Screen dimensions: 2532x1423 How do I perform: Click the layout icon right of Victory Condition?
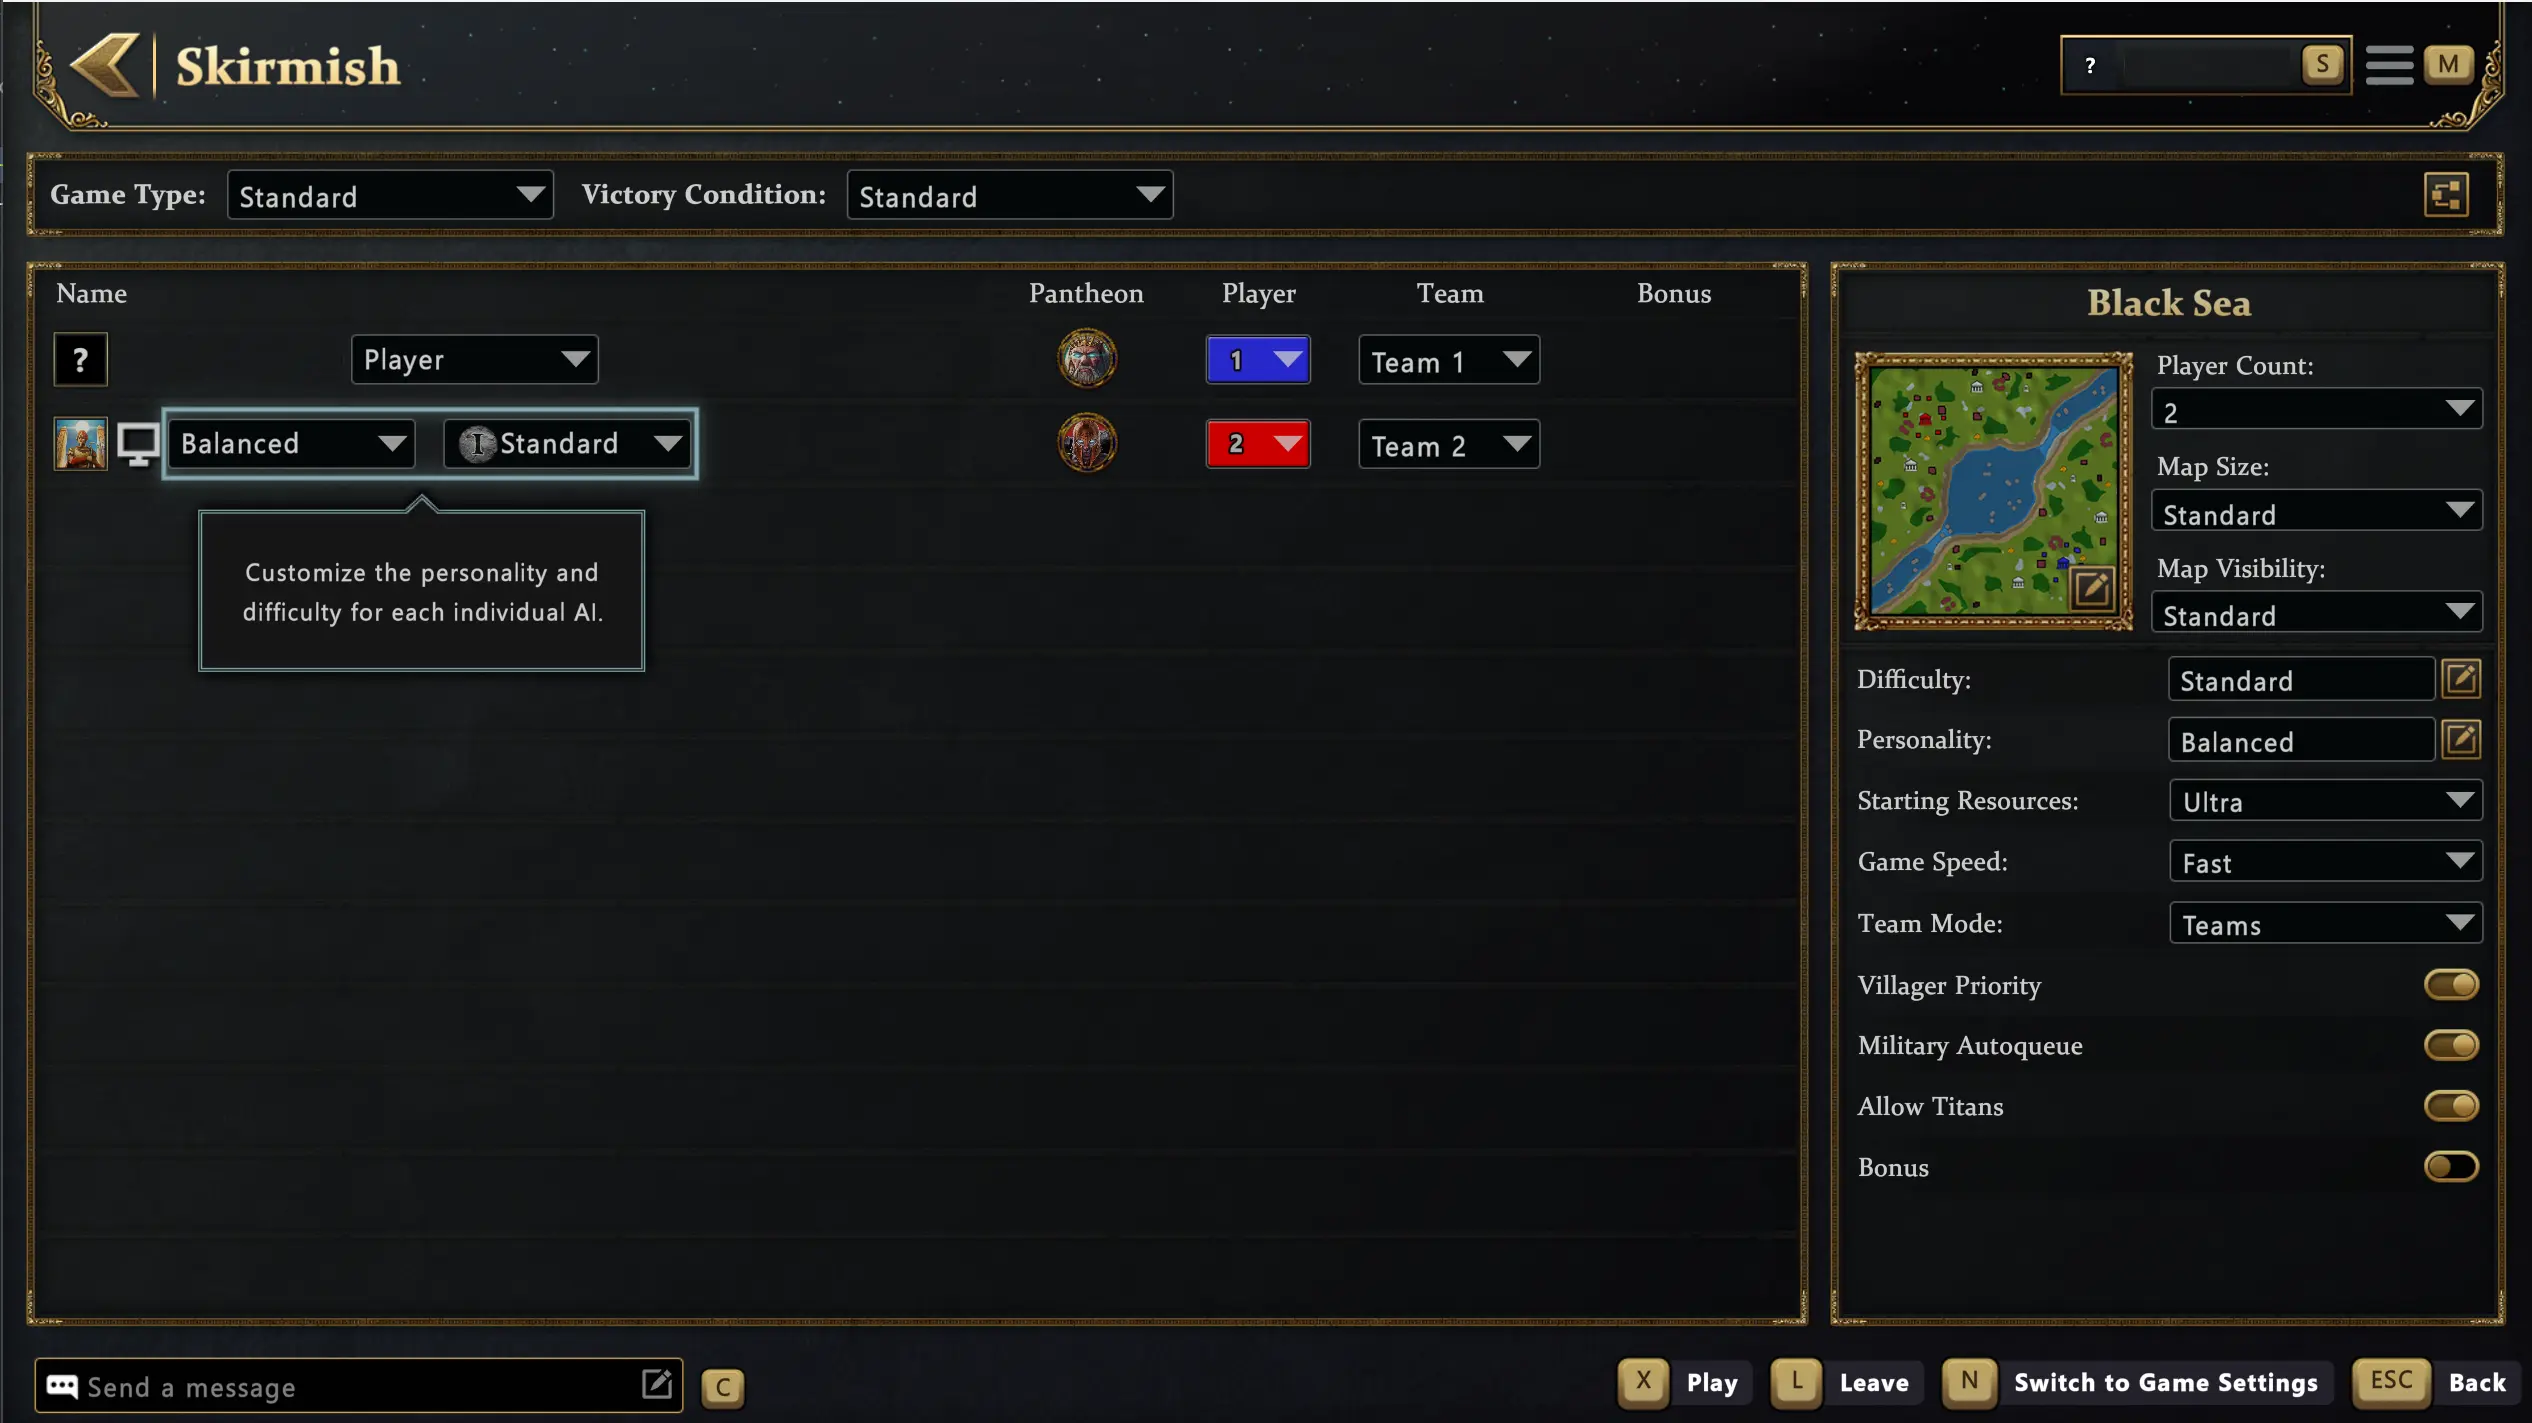[2446, 194]
